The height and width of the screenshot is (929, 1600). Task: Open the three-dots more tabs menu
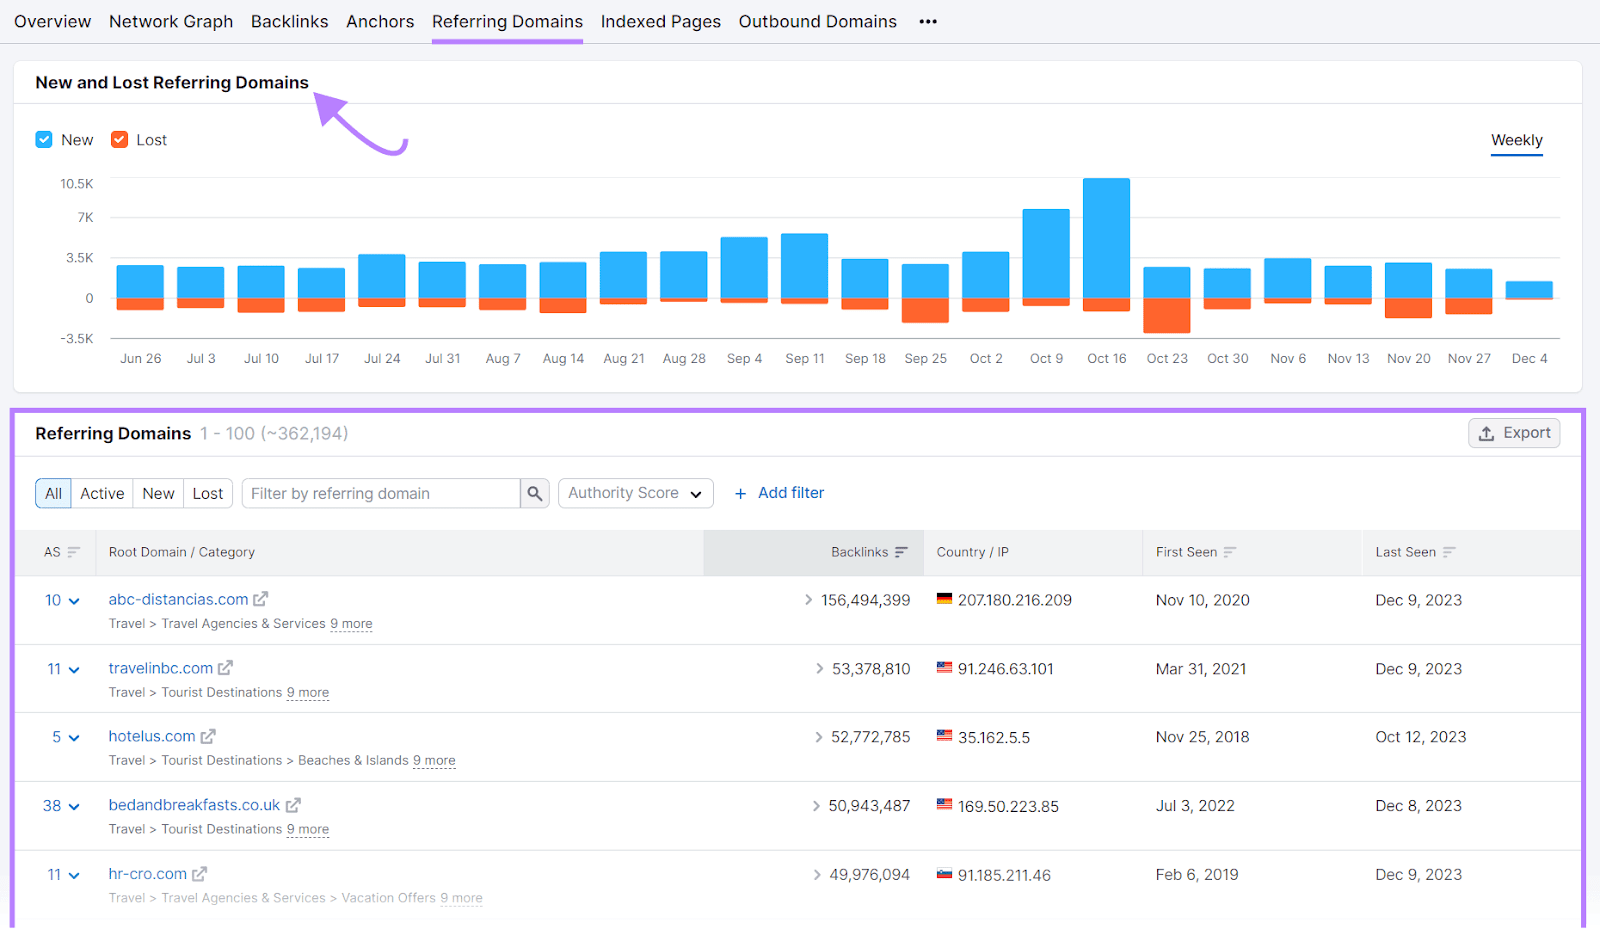[928, 22]
